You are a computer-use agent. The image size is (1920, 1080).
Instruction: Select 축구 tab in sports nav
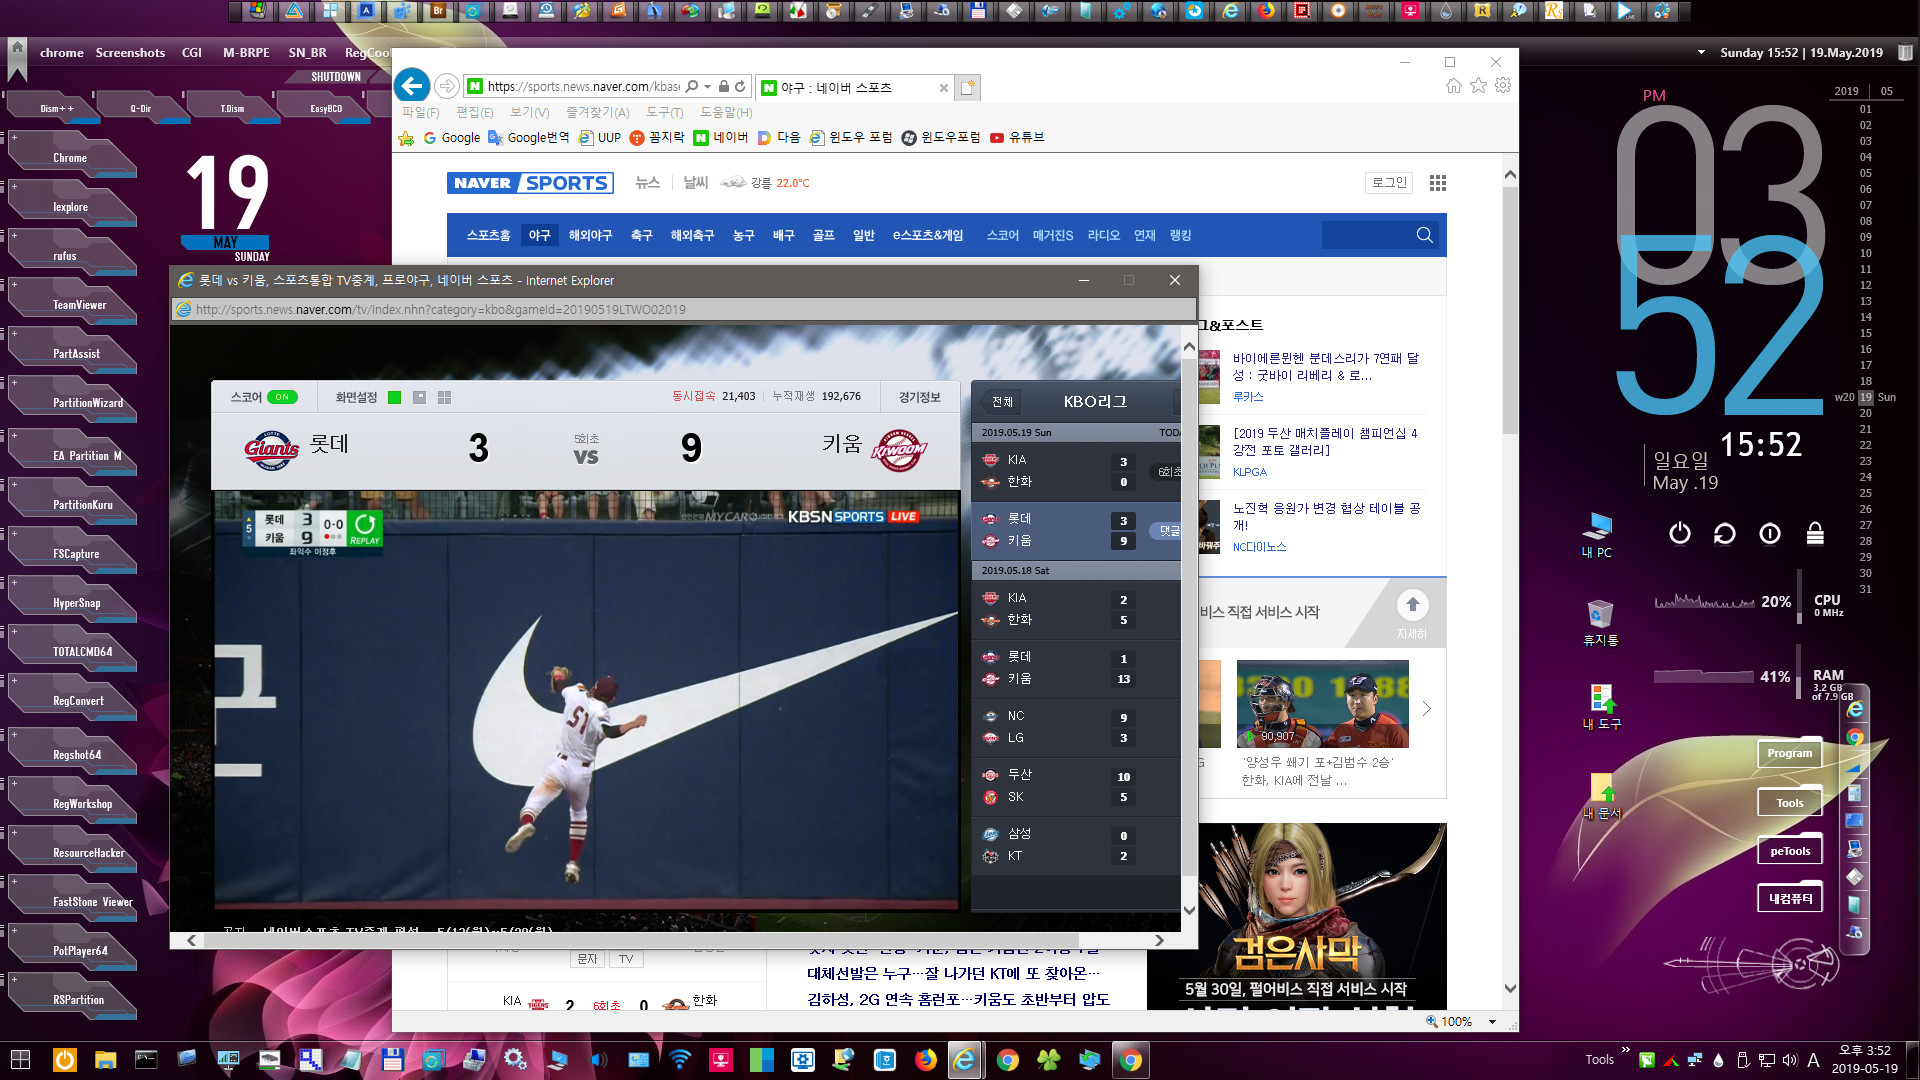click(x=641, y=235)
